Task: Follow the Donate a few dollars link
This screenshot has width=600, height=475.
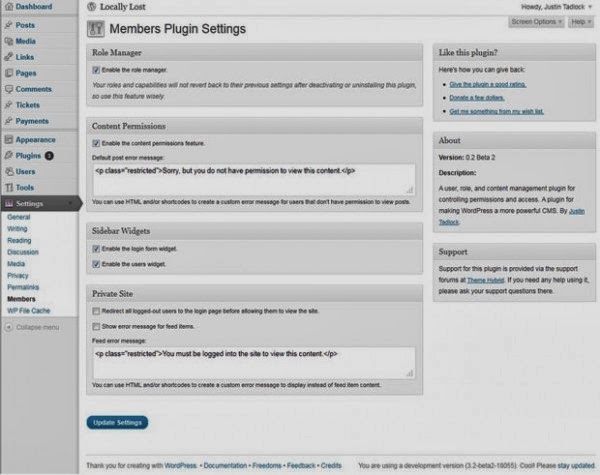Action: (477, 98)
